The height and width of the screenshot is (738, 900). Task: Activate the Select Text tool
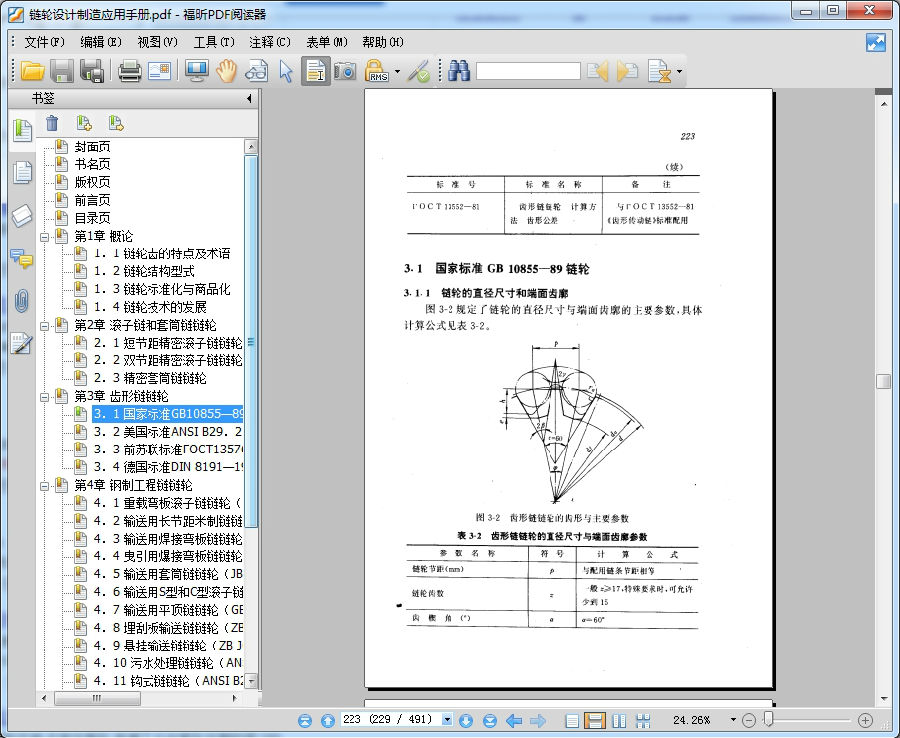(316, 71)
